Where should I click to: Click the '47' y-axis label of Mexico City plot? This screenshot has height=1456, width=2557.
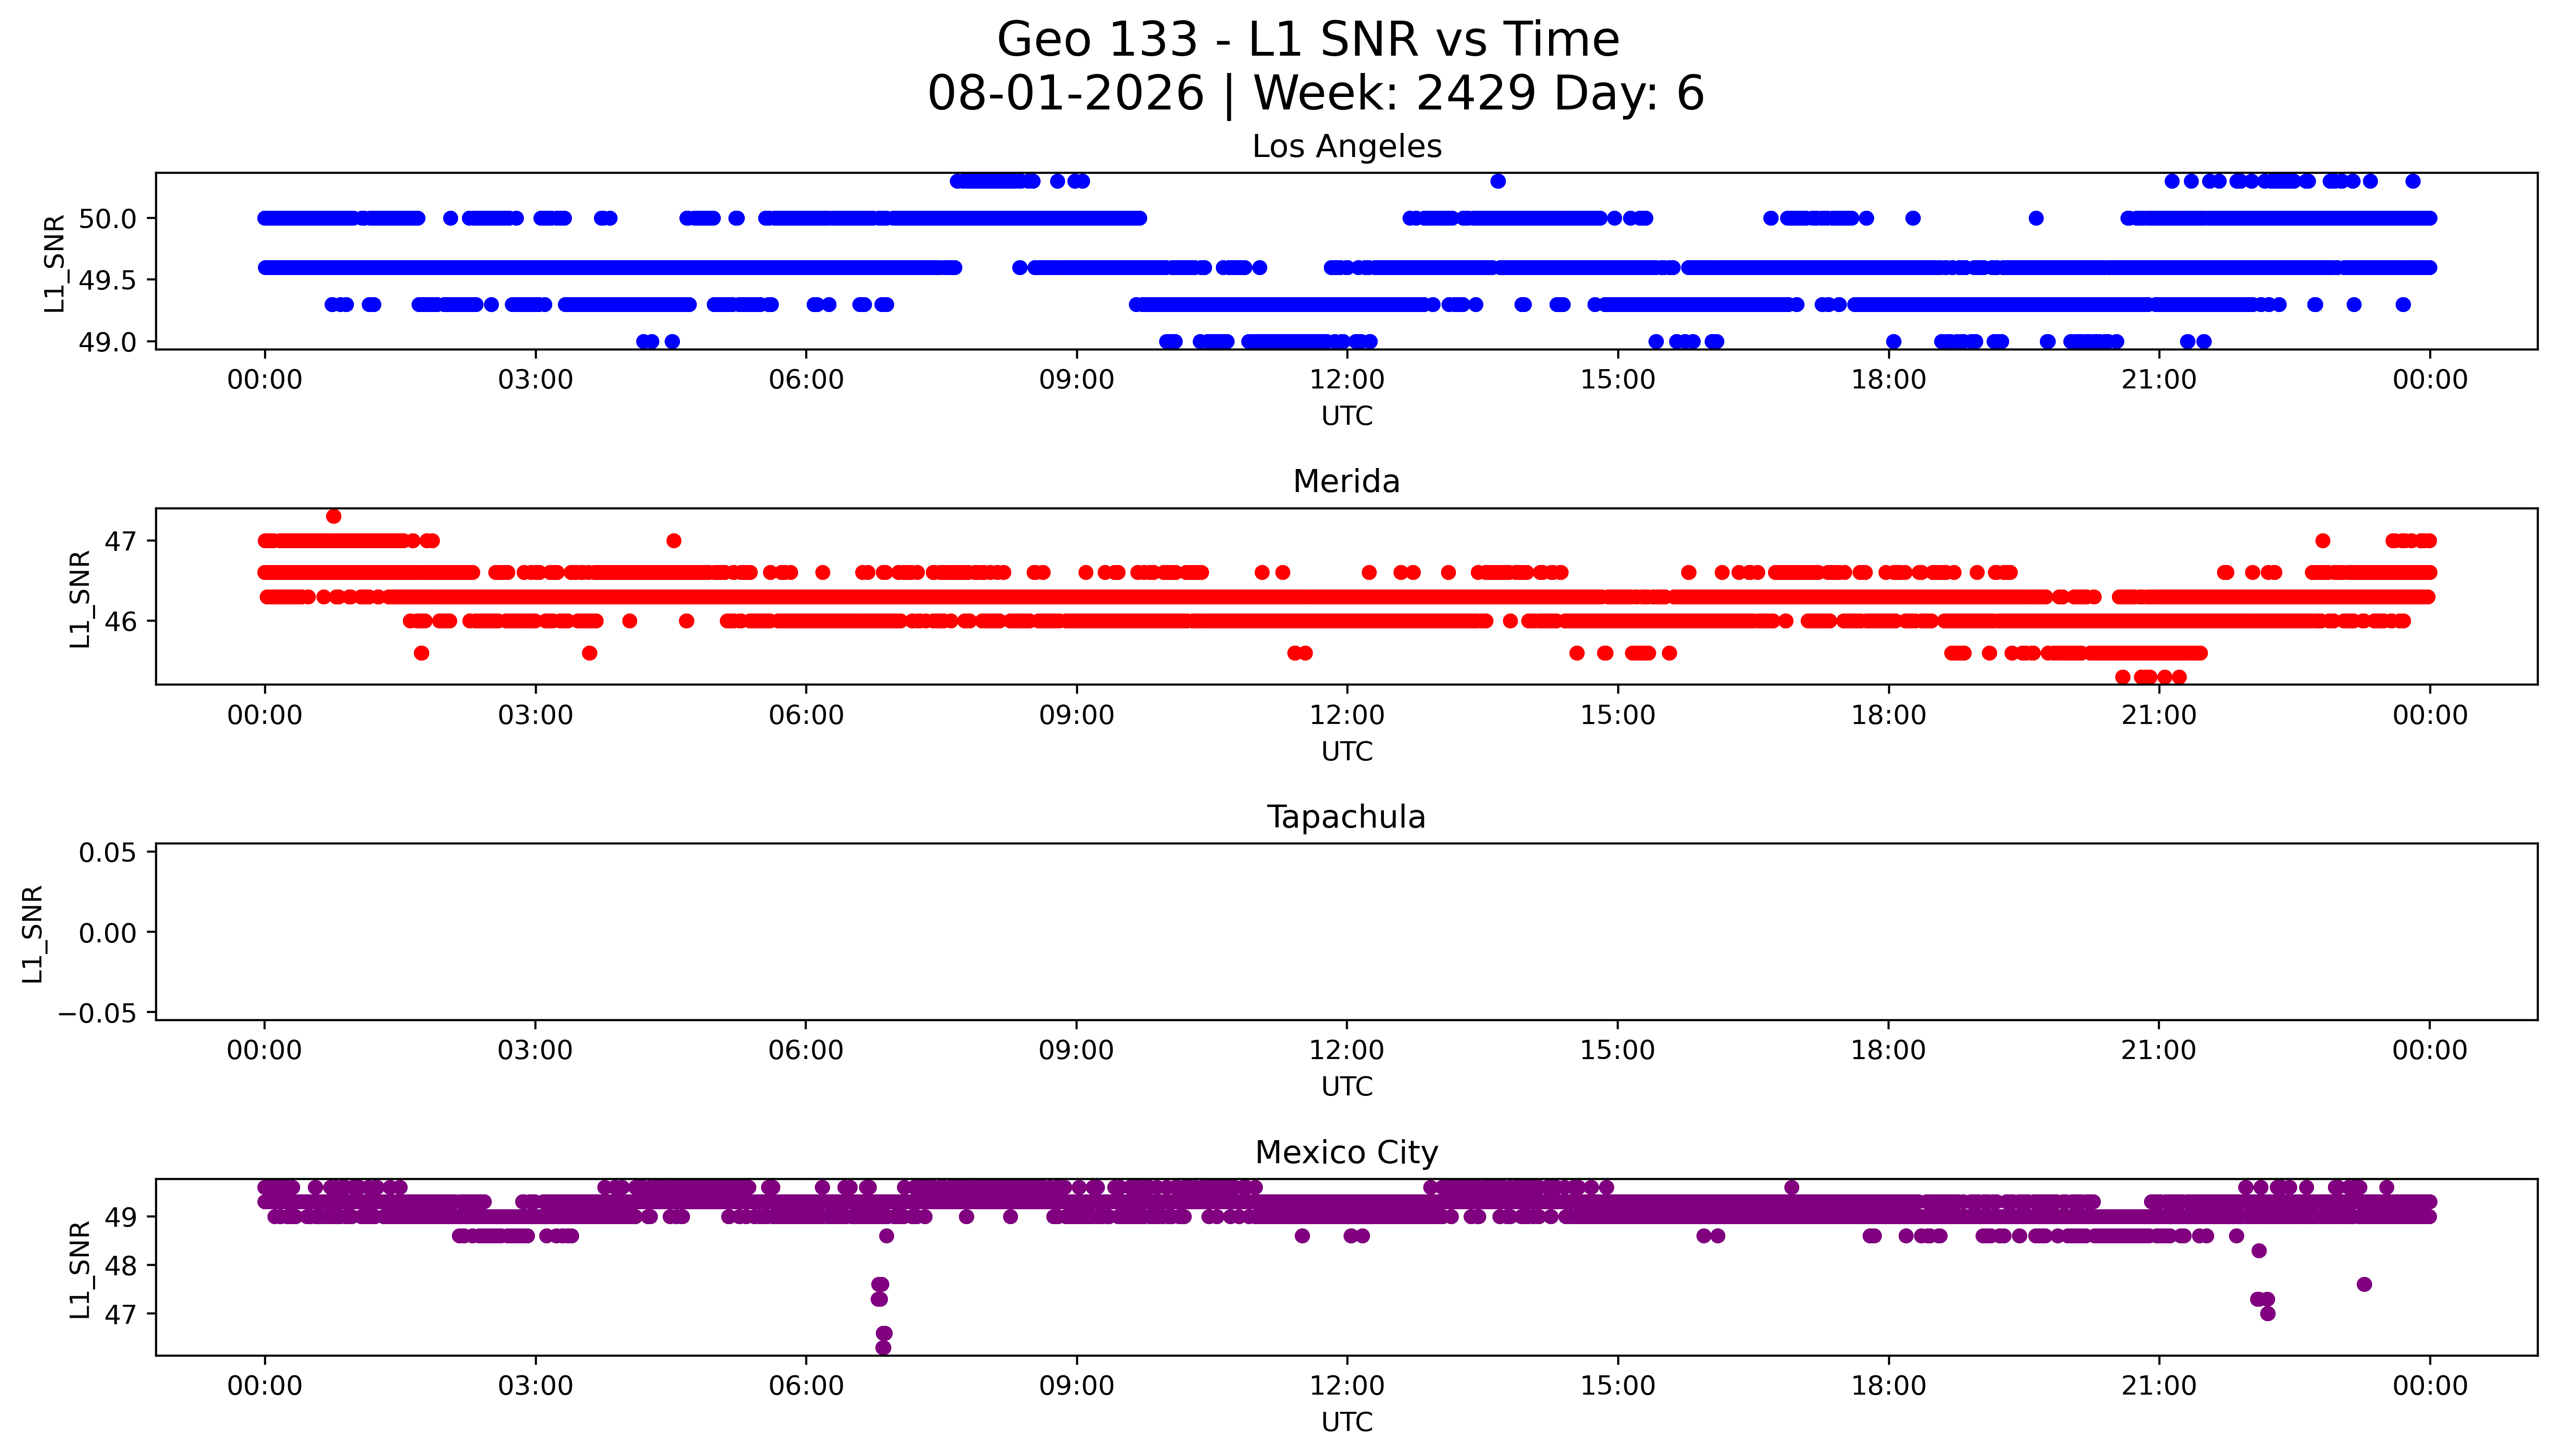click(x=120, y=1314)
